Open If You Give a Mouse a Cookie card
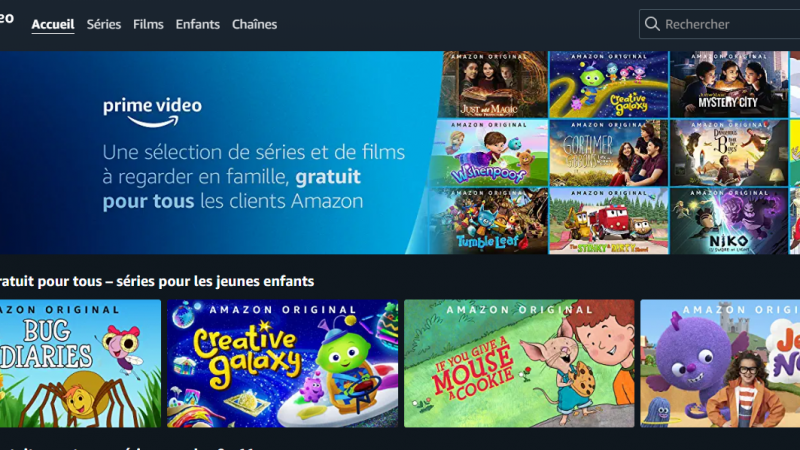The height and width of the screenshot is (450, 800). 519,363
